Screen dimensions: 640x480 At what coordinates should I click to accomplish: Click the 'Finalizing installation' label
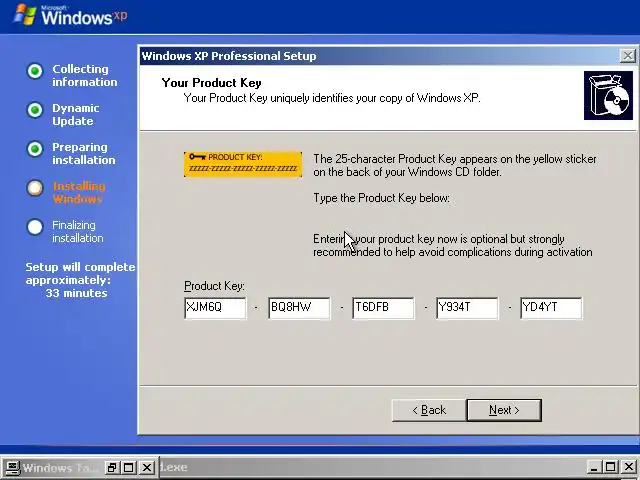pyautogui.click(x=78, y=231)
